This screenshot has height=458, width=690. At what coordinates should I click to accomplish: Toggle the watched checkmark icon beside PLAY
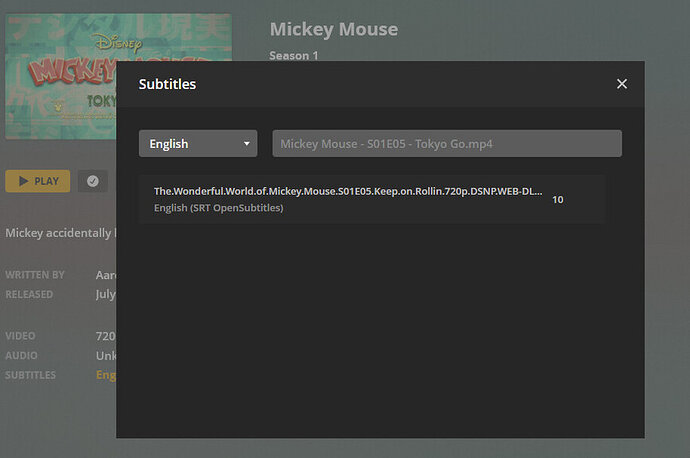(x=93, y=181)
